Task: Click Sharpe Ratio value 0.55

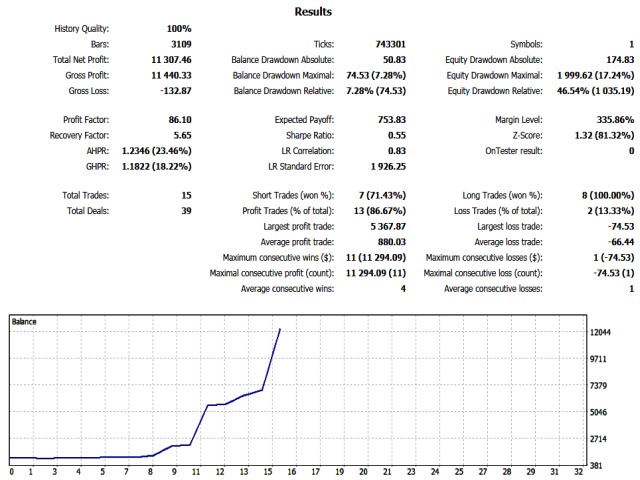Action: click(397, 136)
